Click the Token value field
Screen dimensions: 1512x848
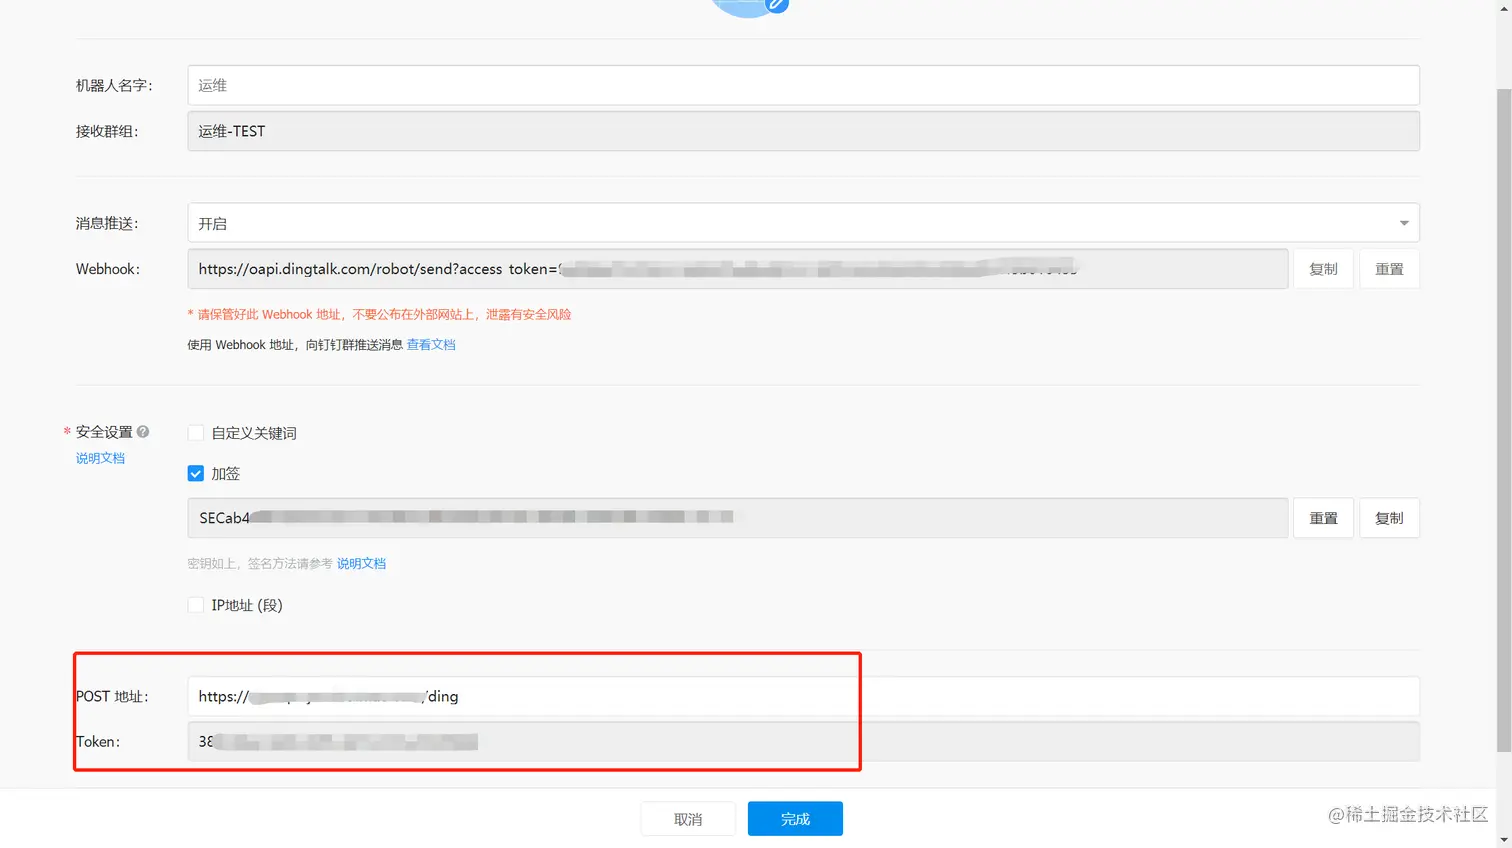pos(803,742)
